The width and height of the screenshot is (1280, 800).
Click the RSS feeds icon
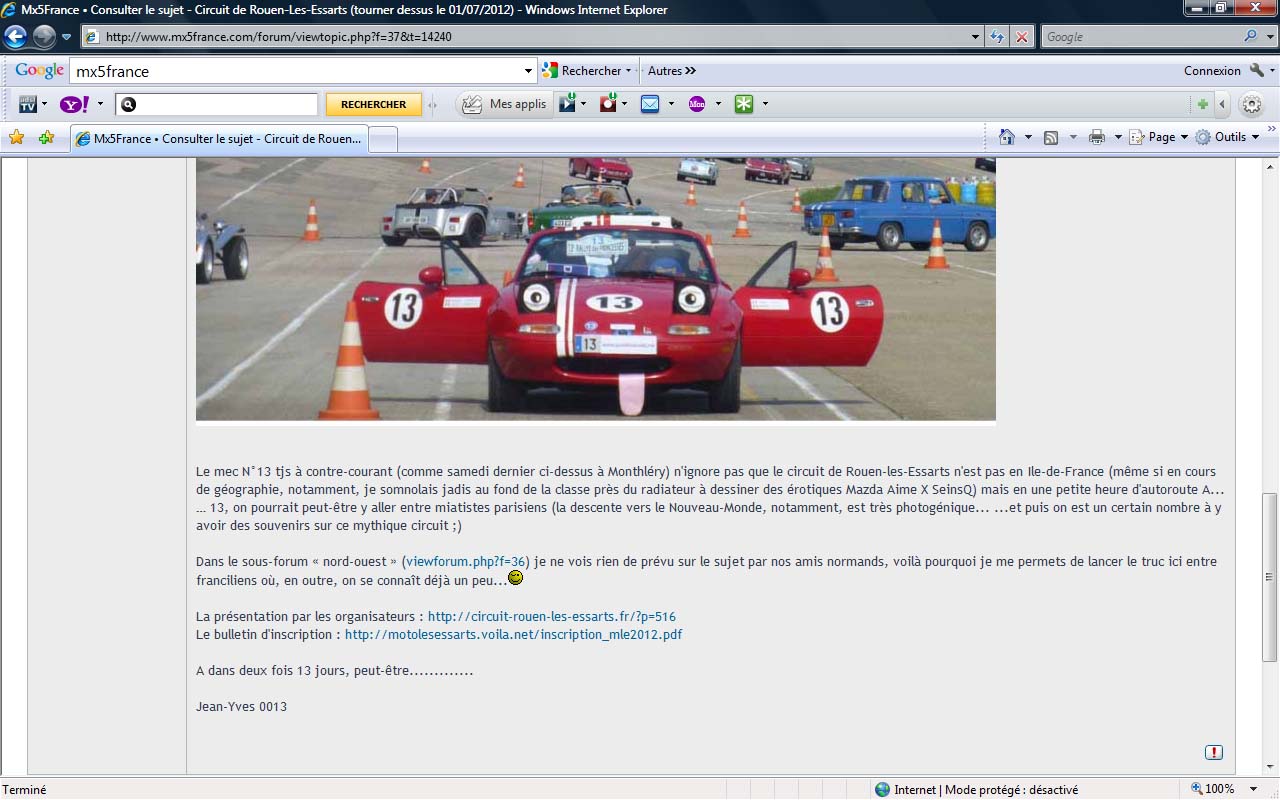1051,137
